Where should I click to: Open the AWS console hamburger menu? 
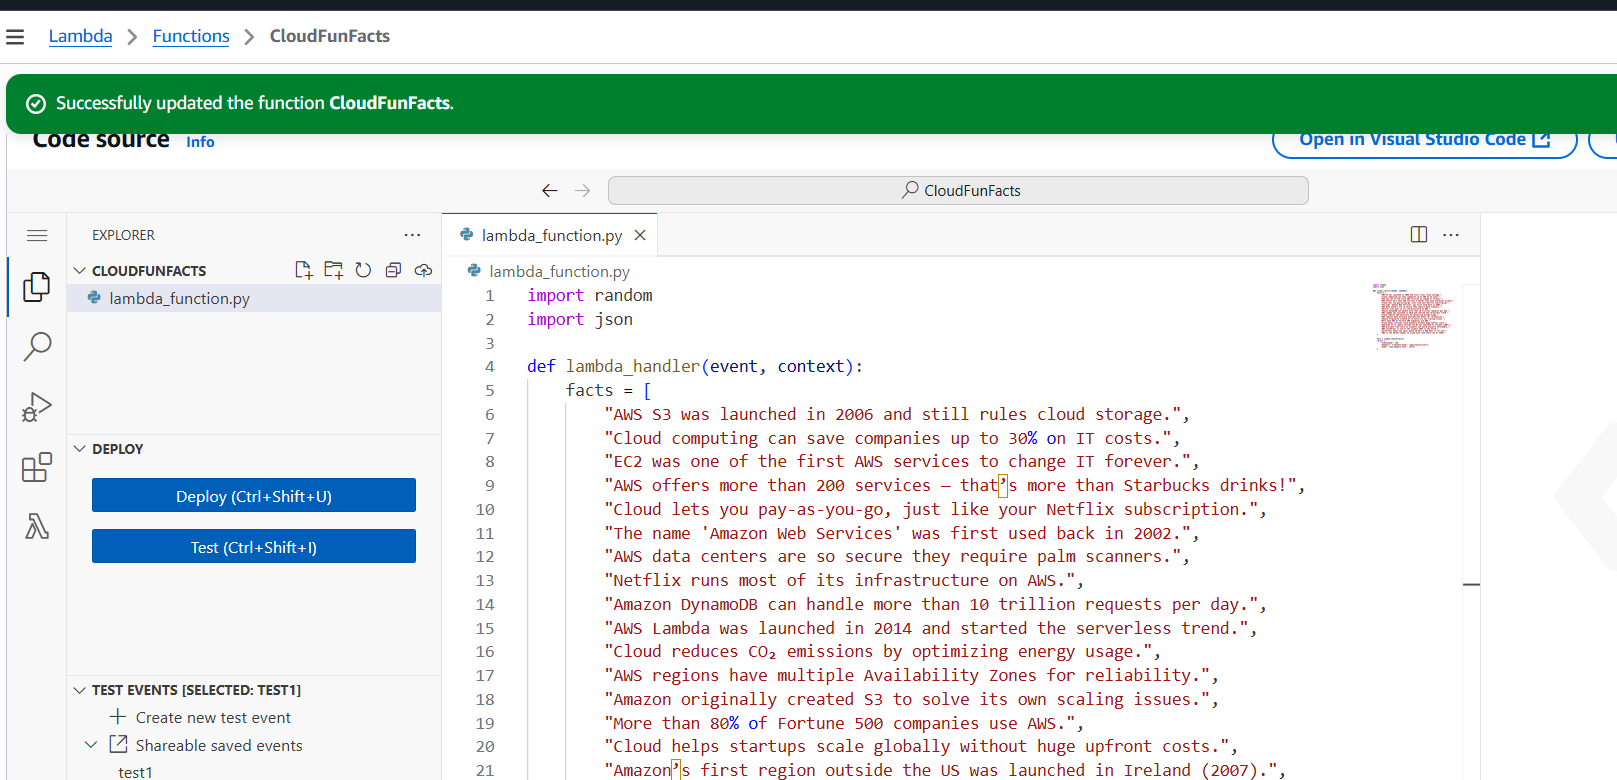[15, 37]
